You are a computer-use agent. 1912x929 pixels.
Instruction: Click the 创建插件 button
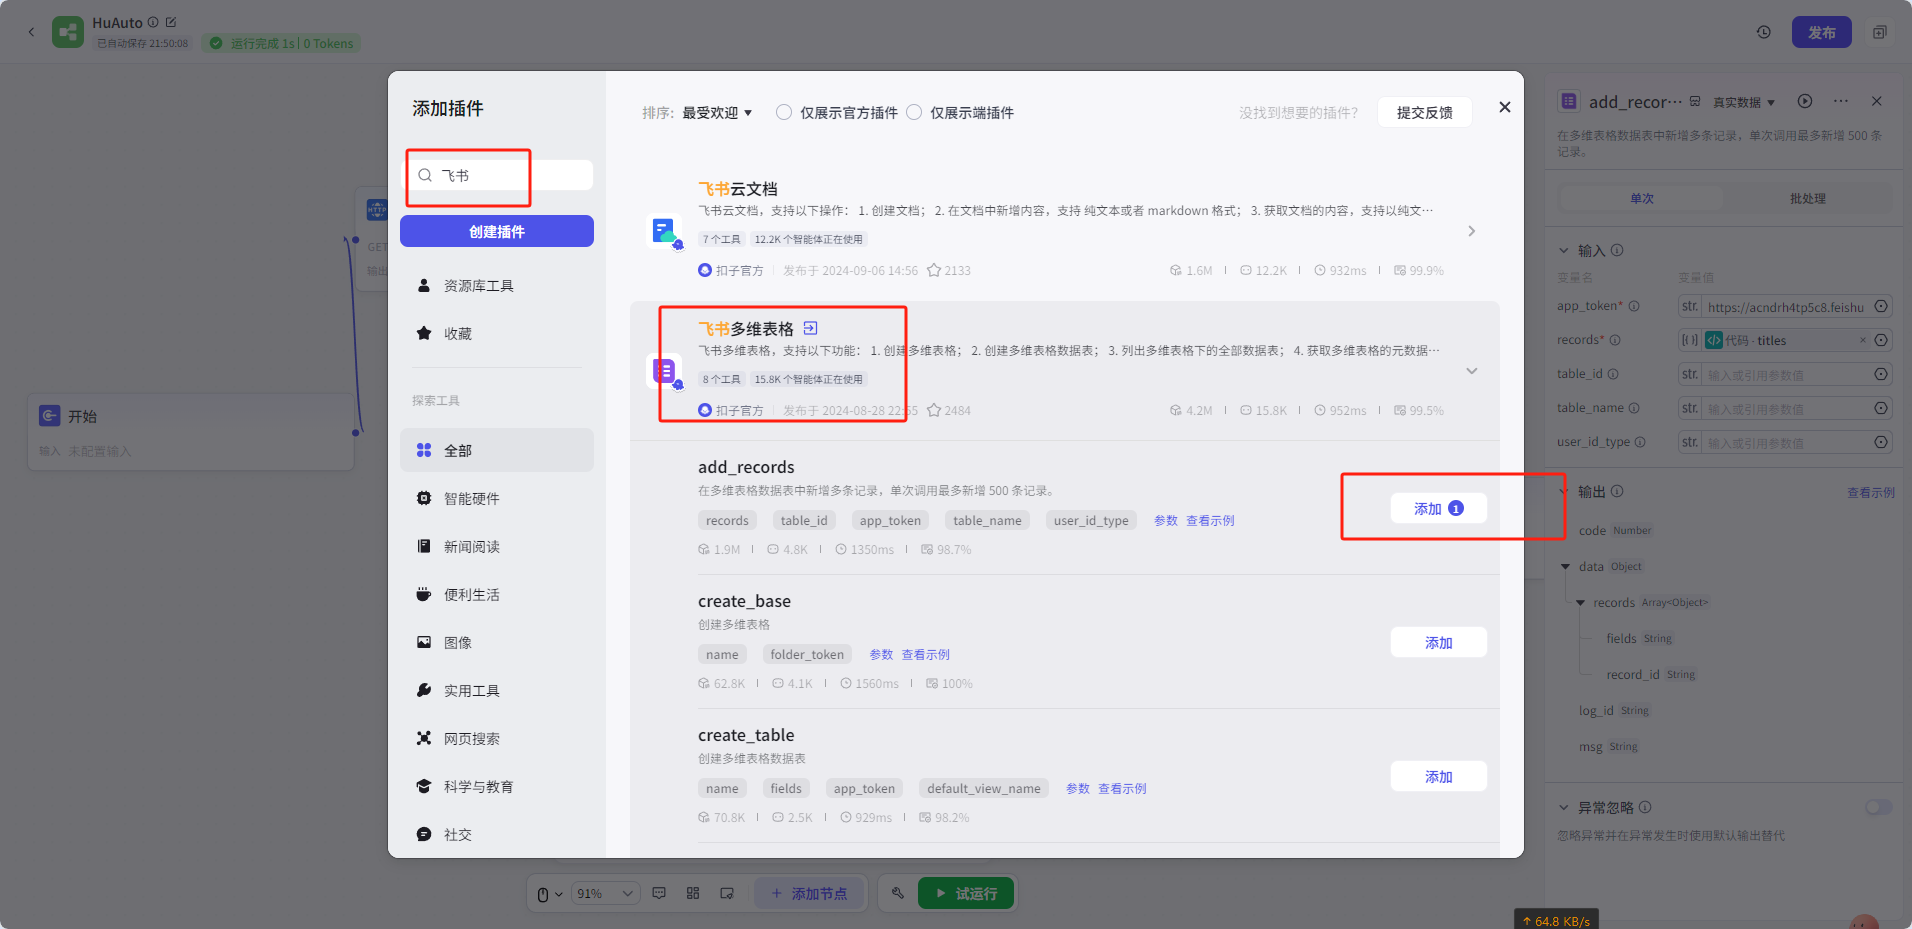497,231
